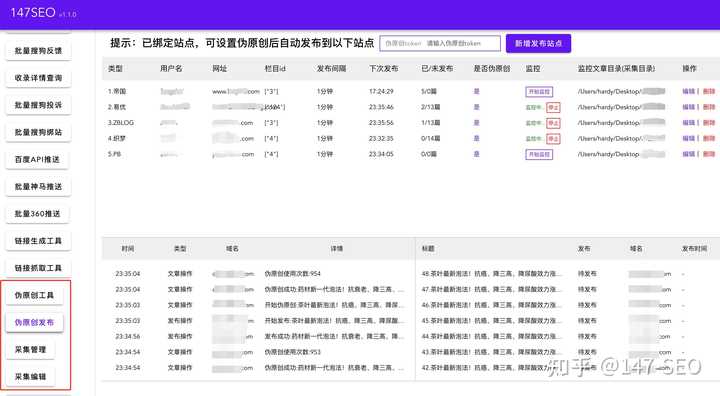Image resolution: width=720 pixels, height=396 pixels.
Task: Select the 伪原创发布 sidebar item
Action: (34, 322)
